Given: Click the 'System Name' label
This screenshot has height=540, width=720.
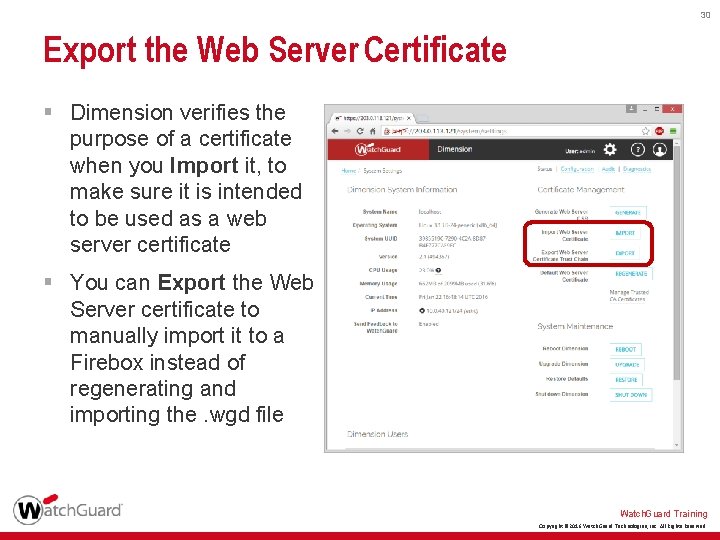Looking at the screenshot, I should [380, 212].
